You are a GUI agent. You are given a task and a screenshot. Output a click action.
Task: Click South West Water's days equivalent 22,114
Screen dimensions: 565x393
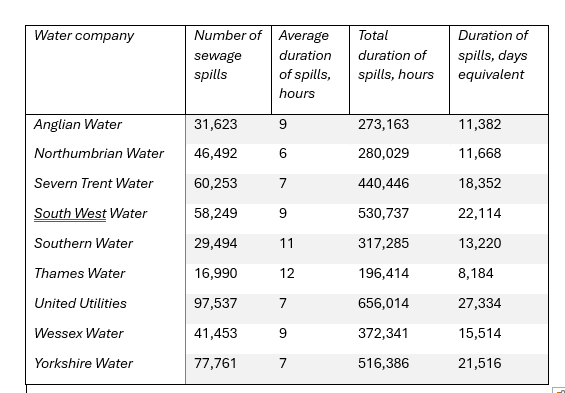tap(480, 213)
